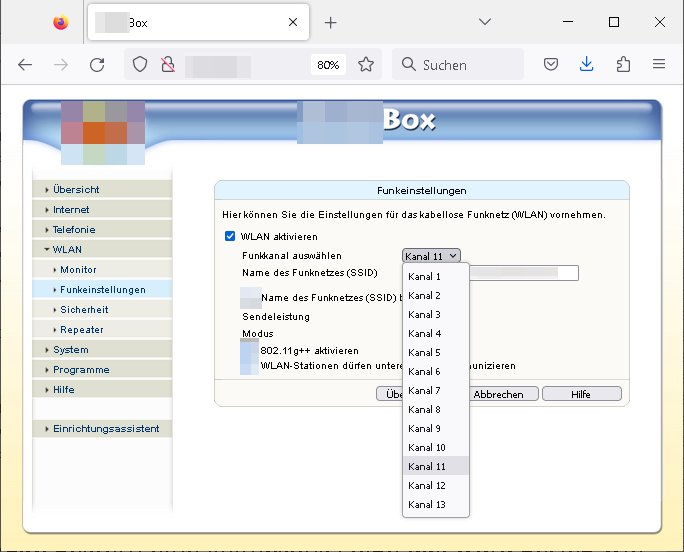
Task: Uncheck WLAN aktivieren checkbox
Action: pos(230,236)
